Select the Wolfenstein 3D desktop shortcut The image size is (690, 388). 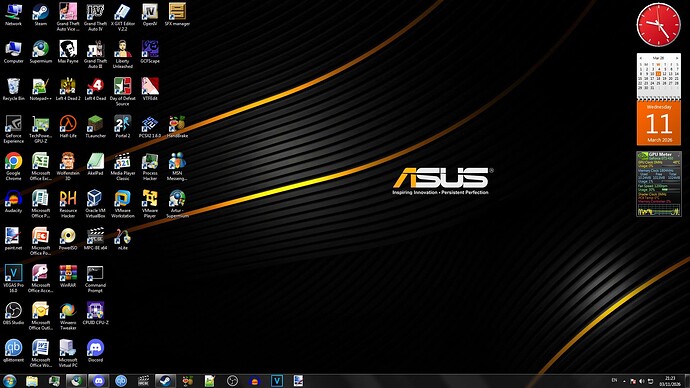[x=68, y=167]
